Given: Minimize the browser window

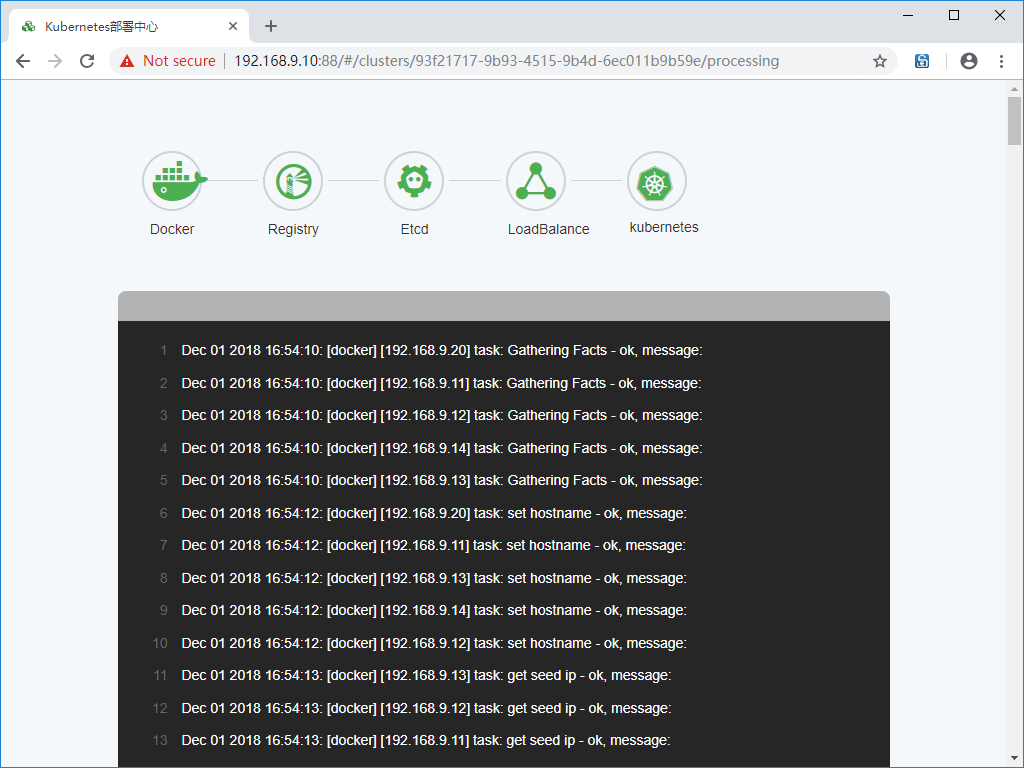Looking at the screenshot, I should [908, 15].
